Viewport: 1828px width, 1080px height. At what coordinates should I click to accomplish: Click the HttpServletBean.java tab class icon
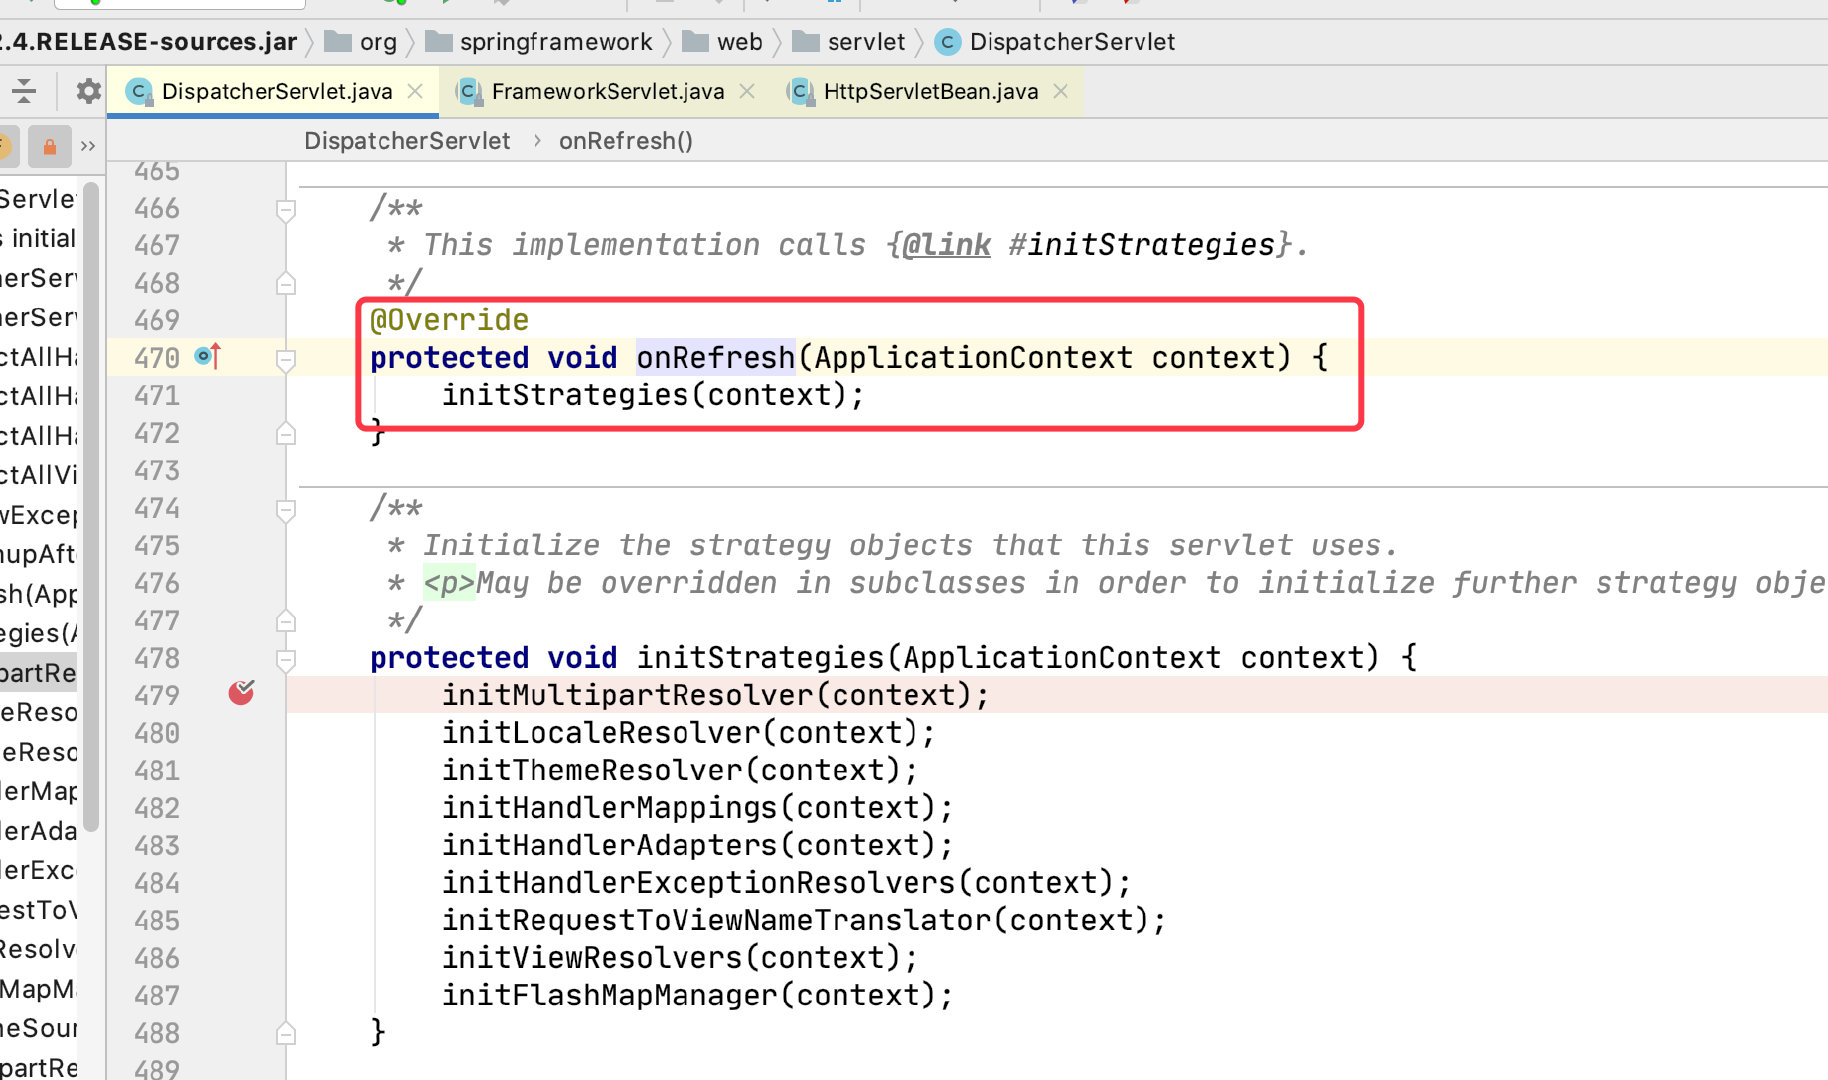pyautogui.click(x=800, y=91)
